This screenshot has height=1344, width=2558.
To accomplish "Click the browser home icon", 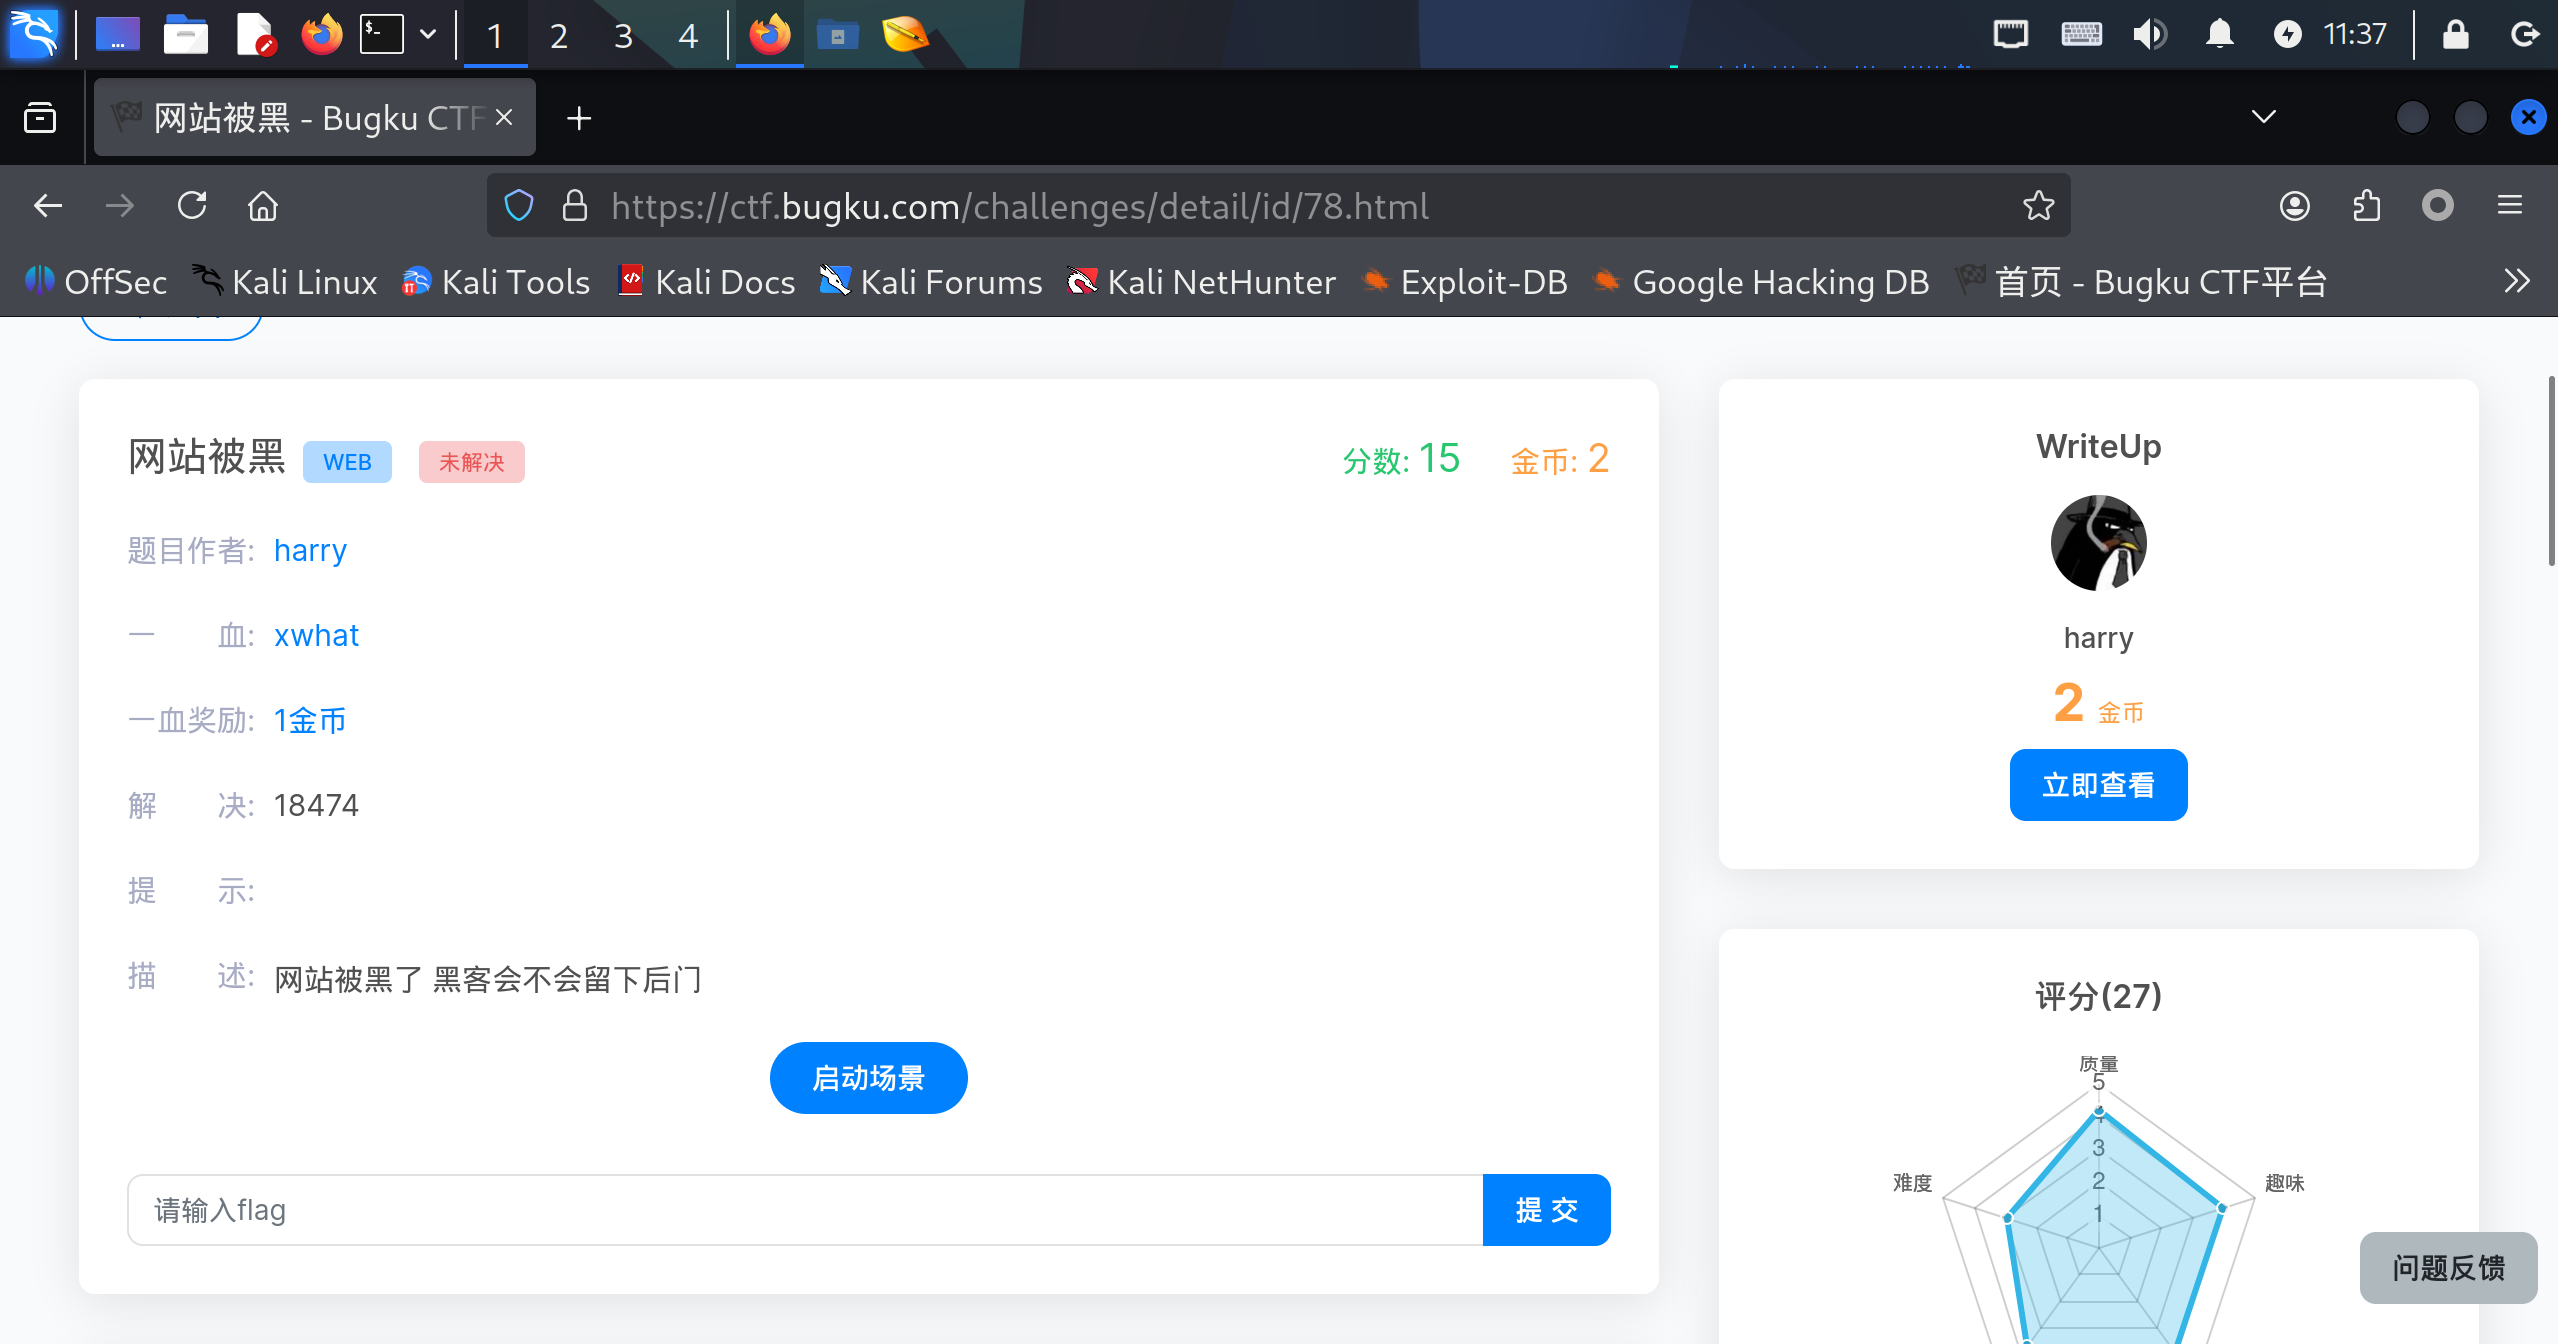I will [x=263, y=206].
